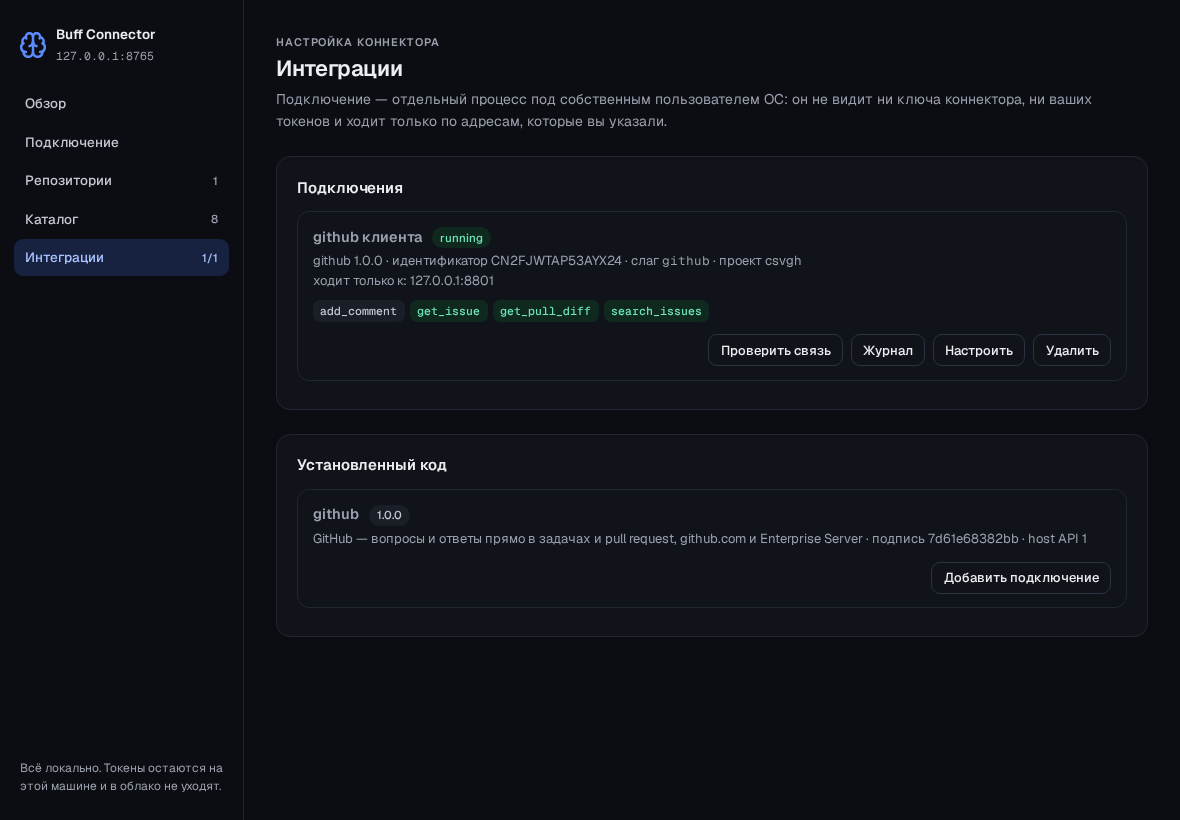Click the 1.0.0 version badge
This screenshot has width=1180, height=820.
[389, 515]
